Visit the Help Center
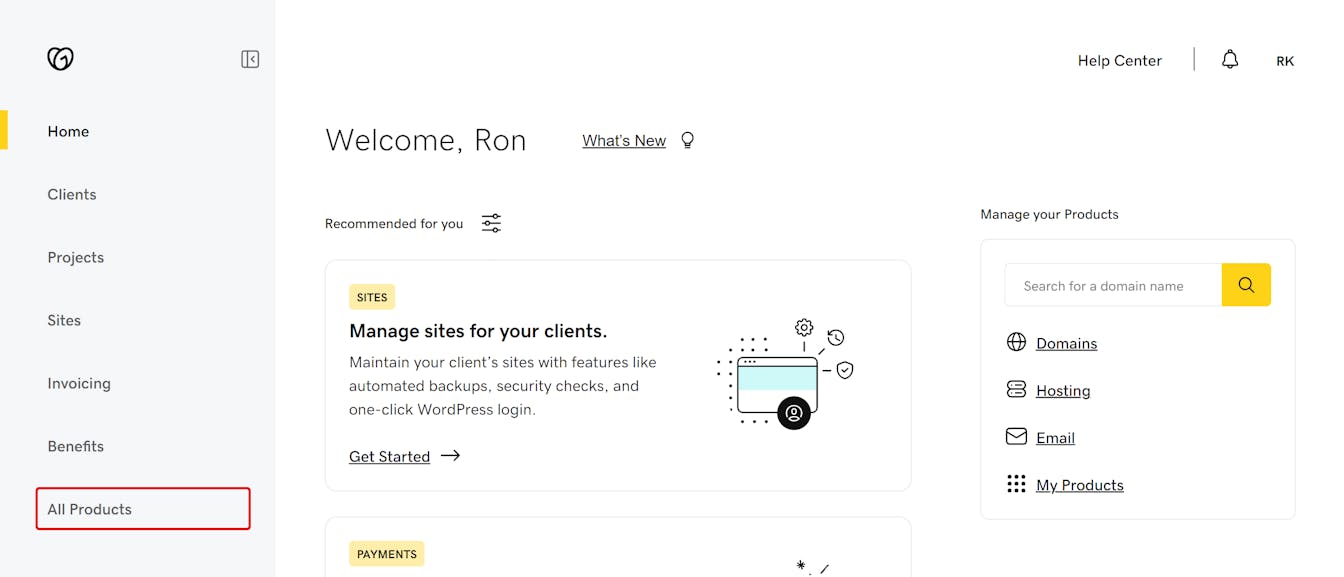This screenshot has width=1344, height=577. (1119, 61)
